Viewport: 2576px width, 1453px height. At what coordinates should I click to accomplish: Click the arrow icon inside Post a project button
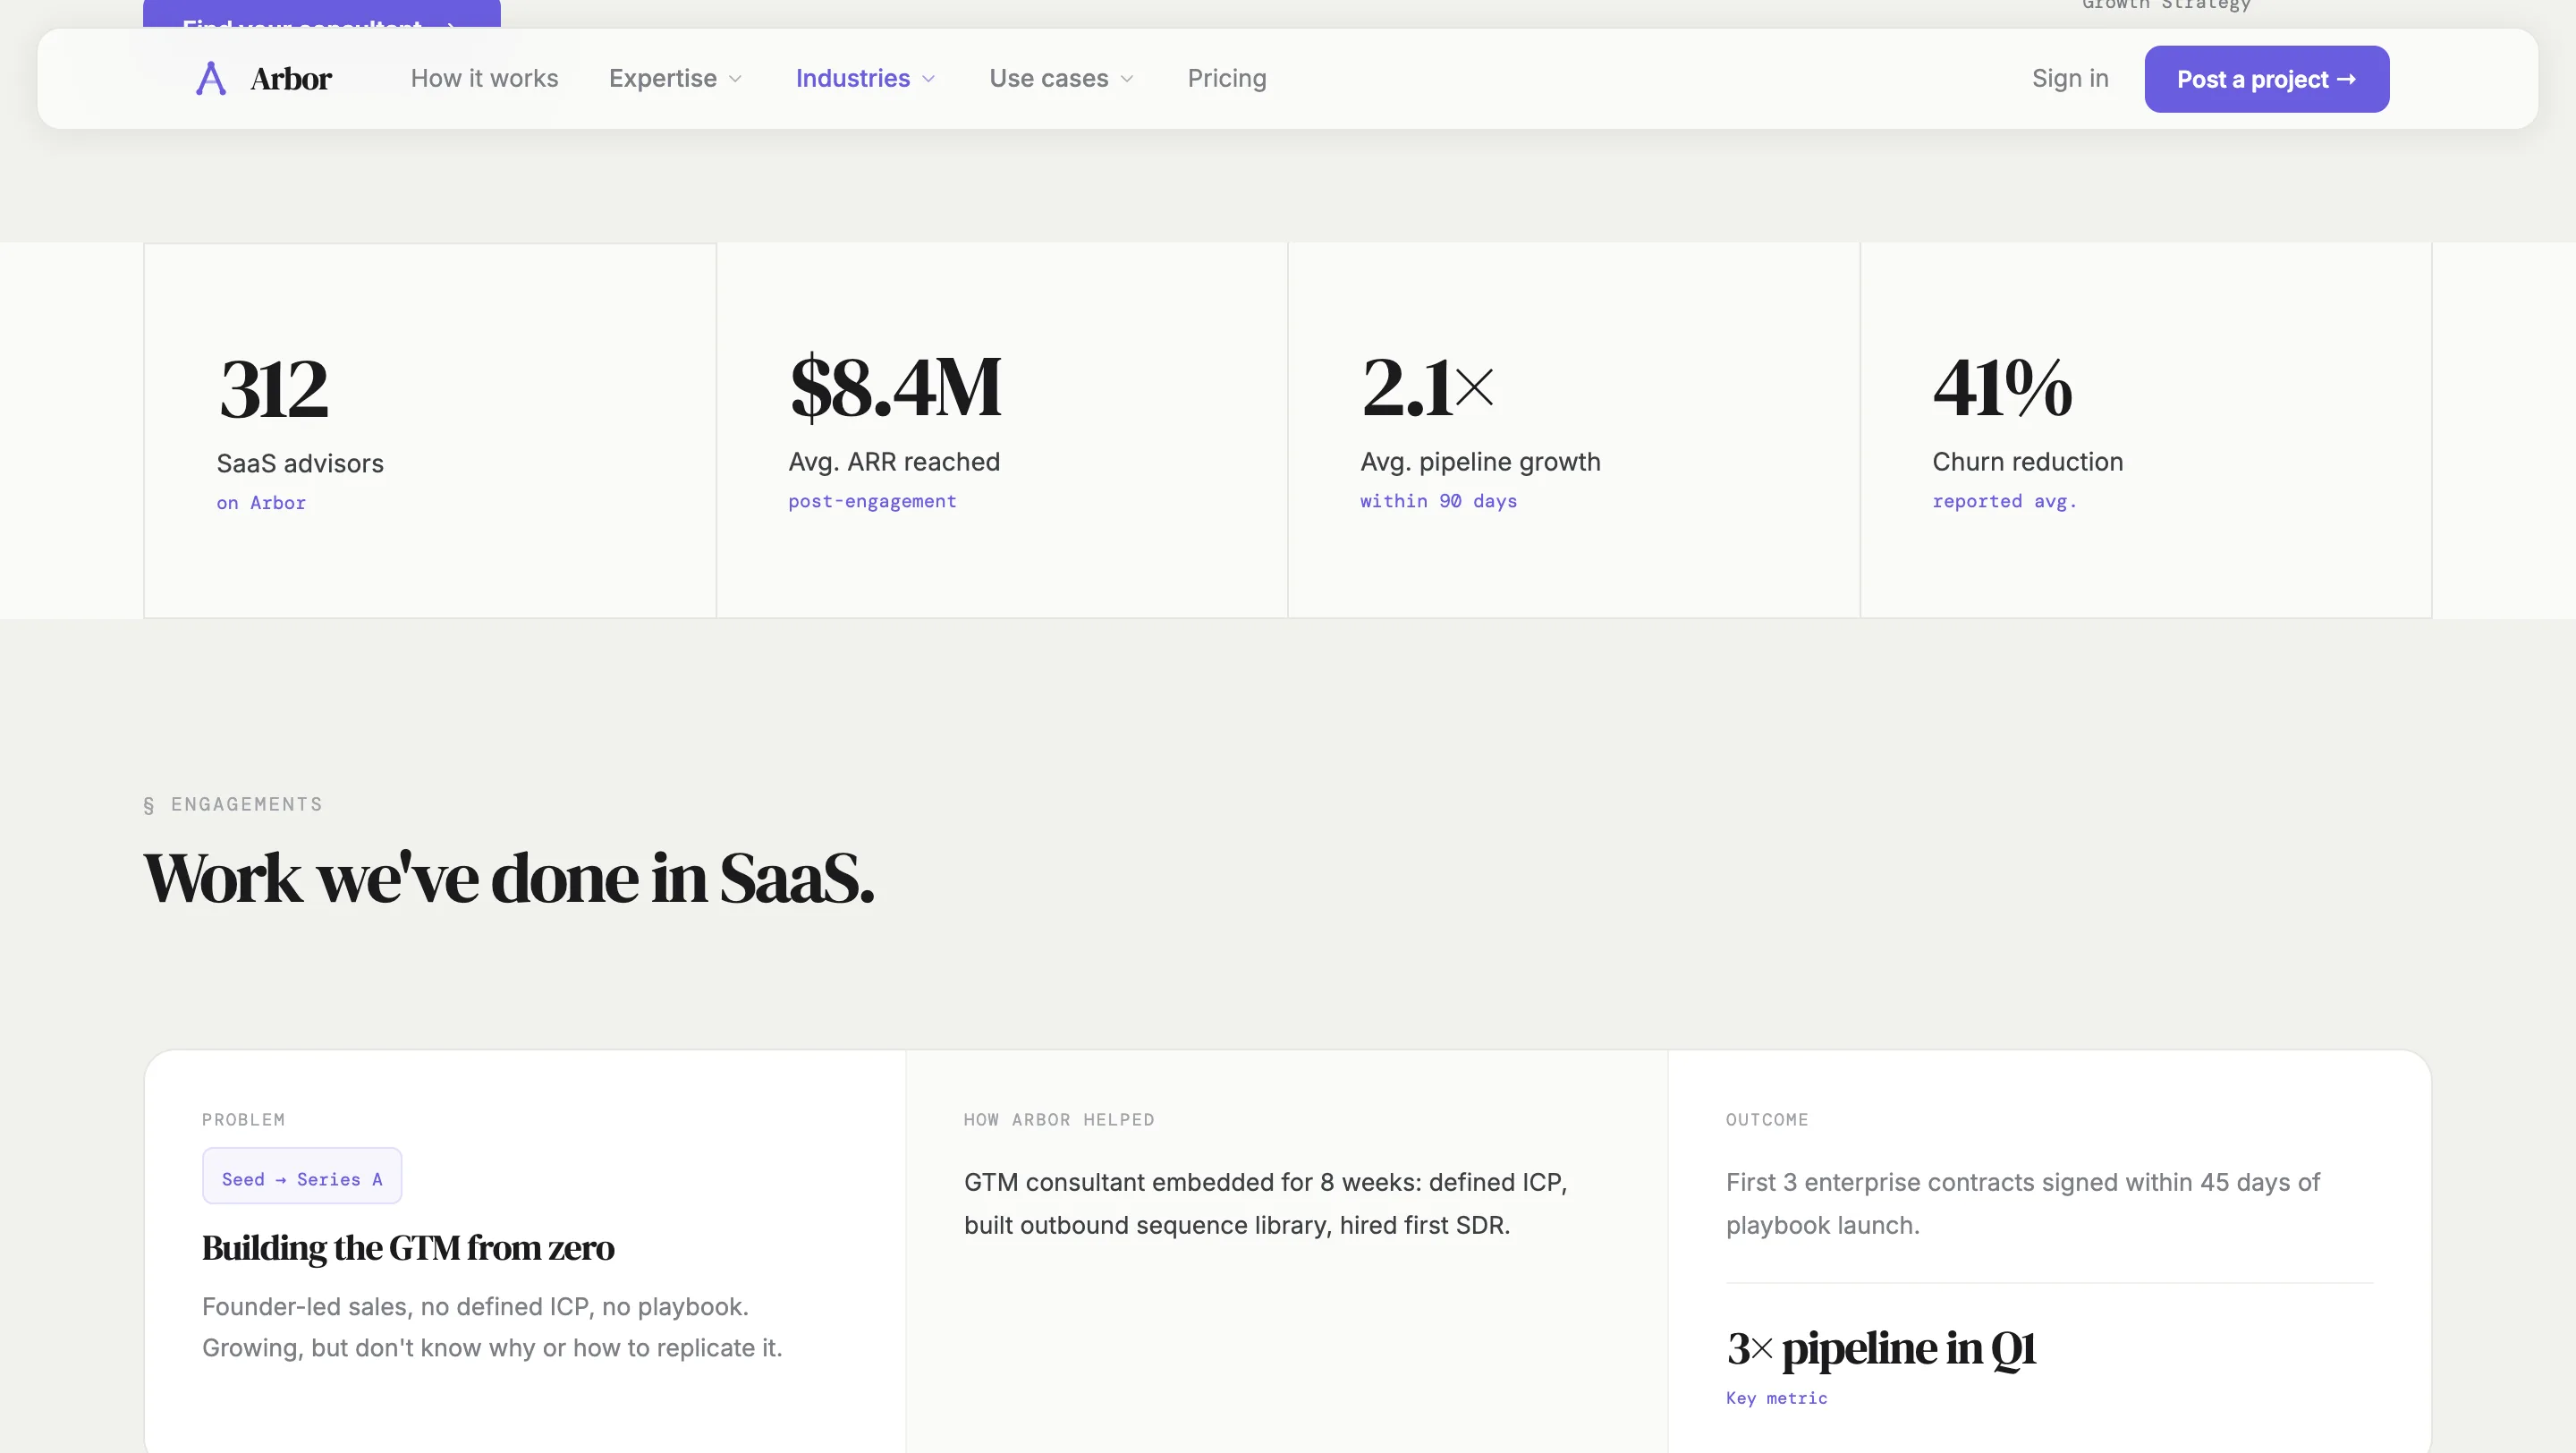2349,78
